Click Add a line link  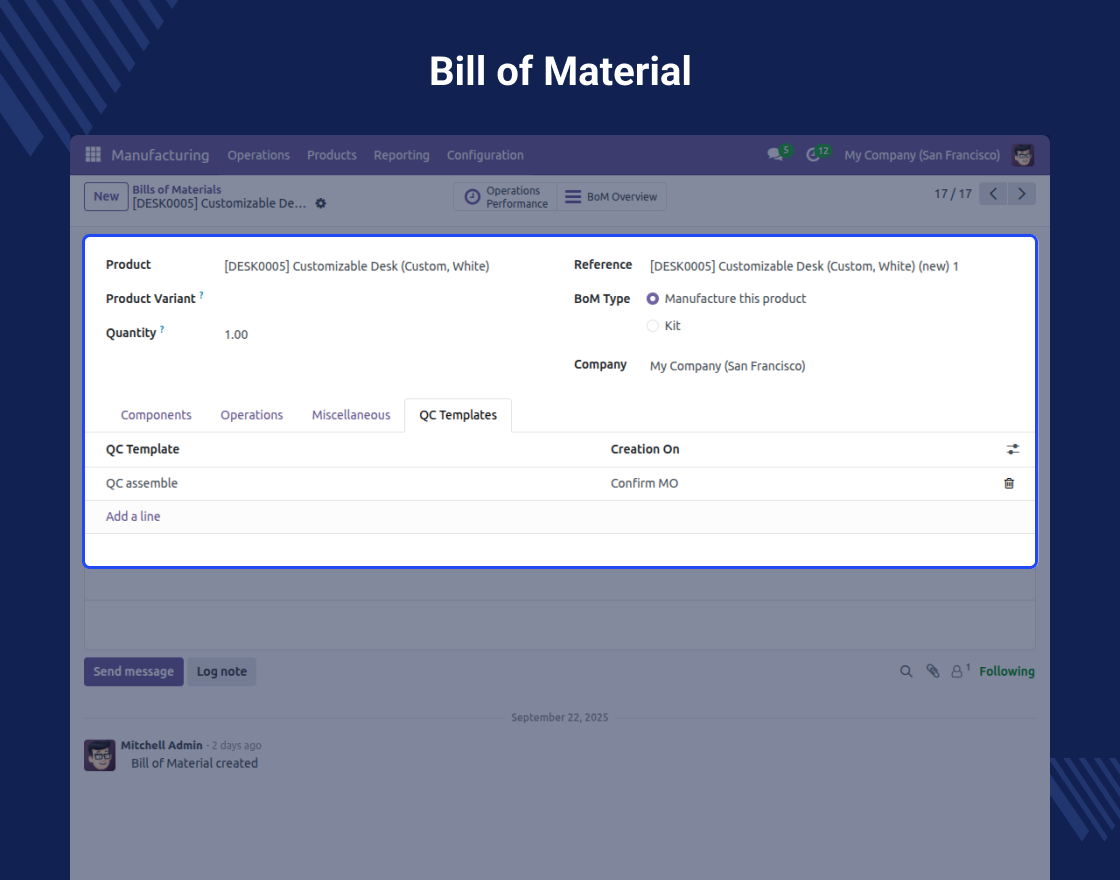click(133, 516)
